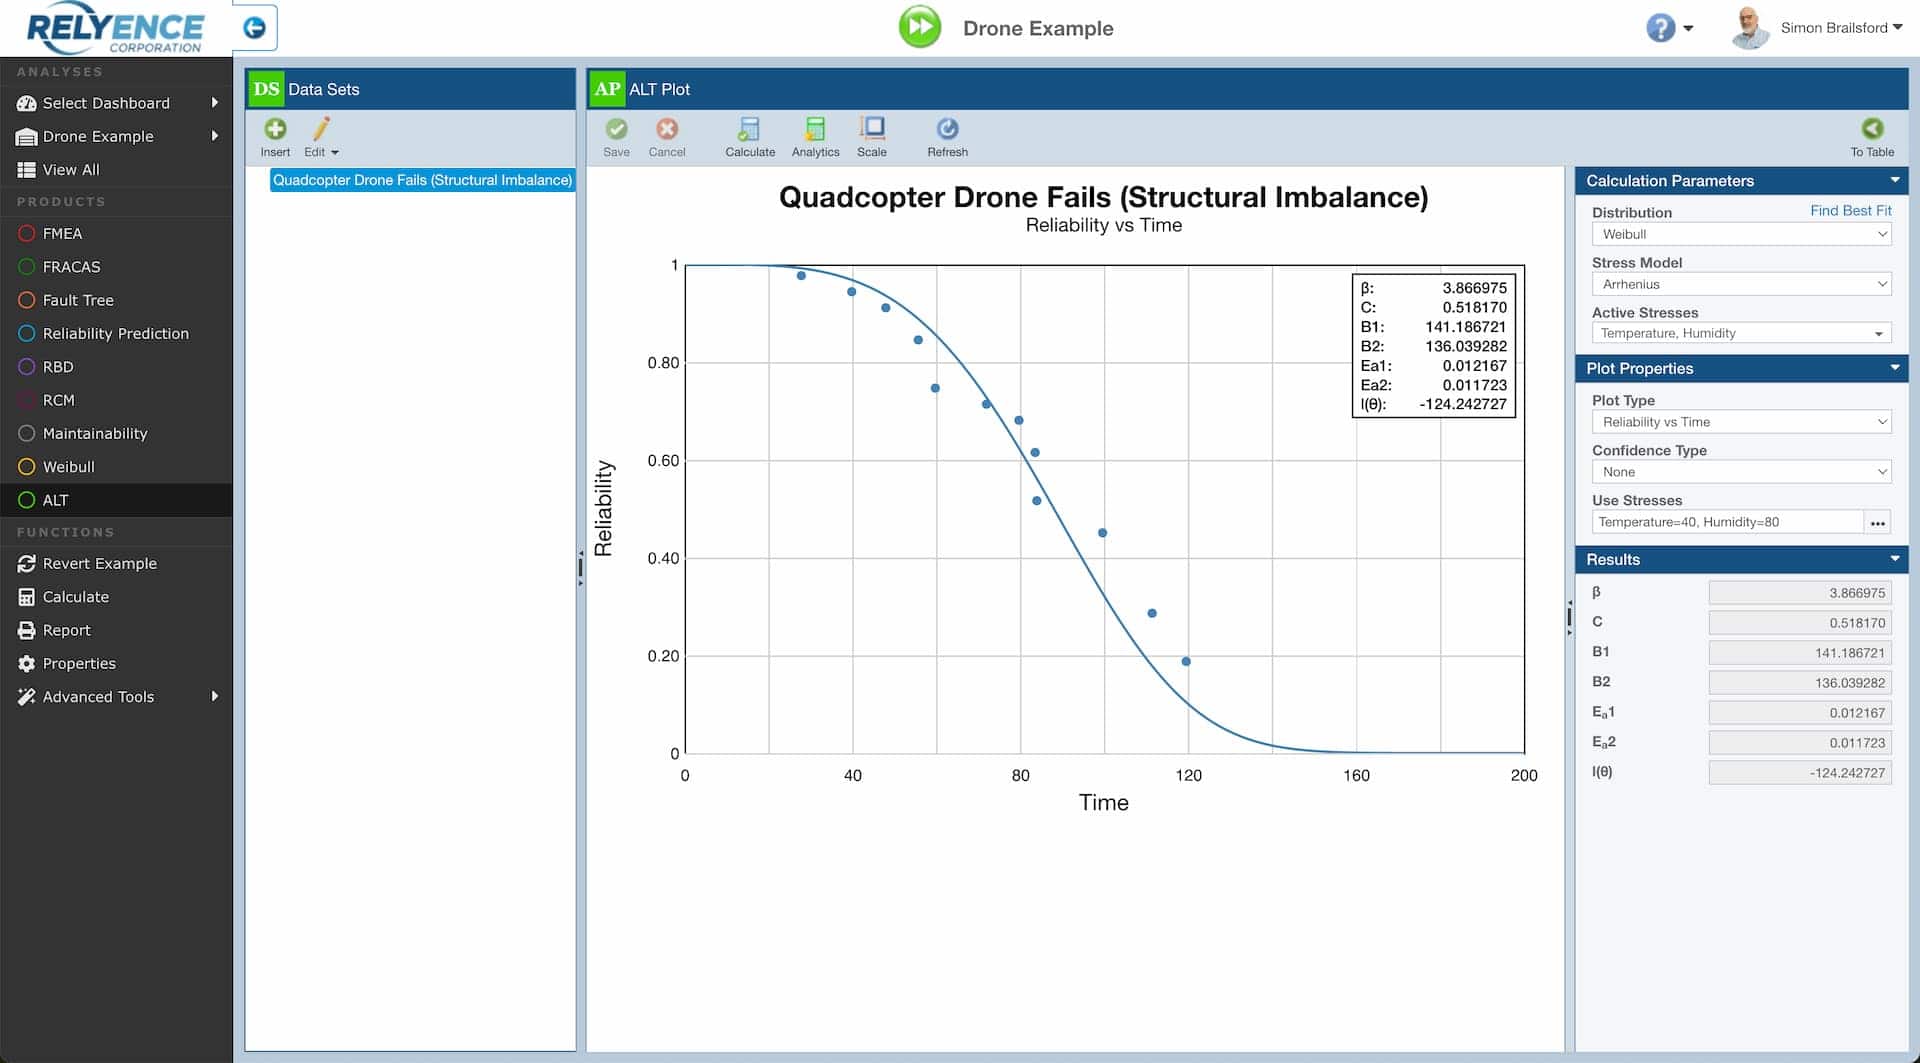Run the Calculate tool from the plot toolbar
1920x1063 pixels.
(x=750, y=137)
